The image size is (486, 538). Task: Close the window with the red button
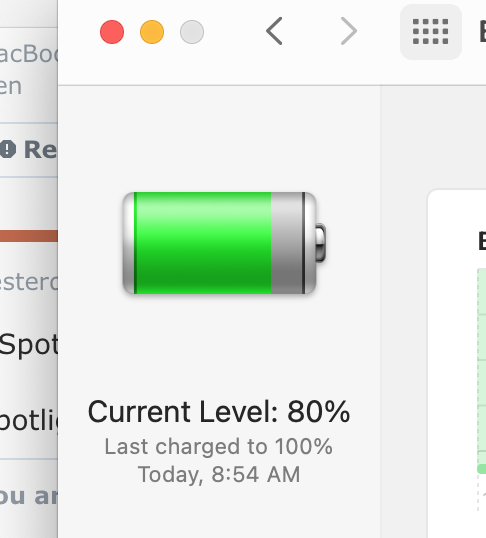[x=112, y=32]
